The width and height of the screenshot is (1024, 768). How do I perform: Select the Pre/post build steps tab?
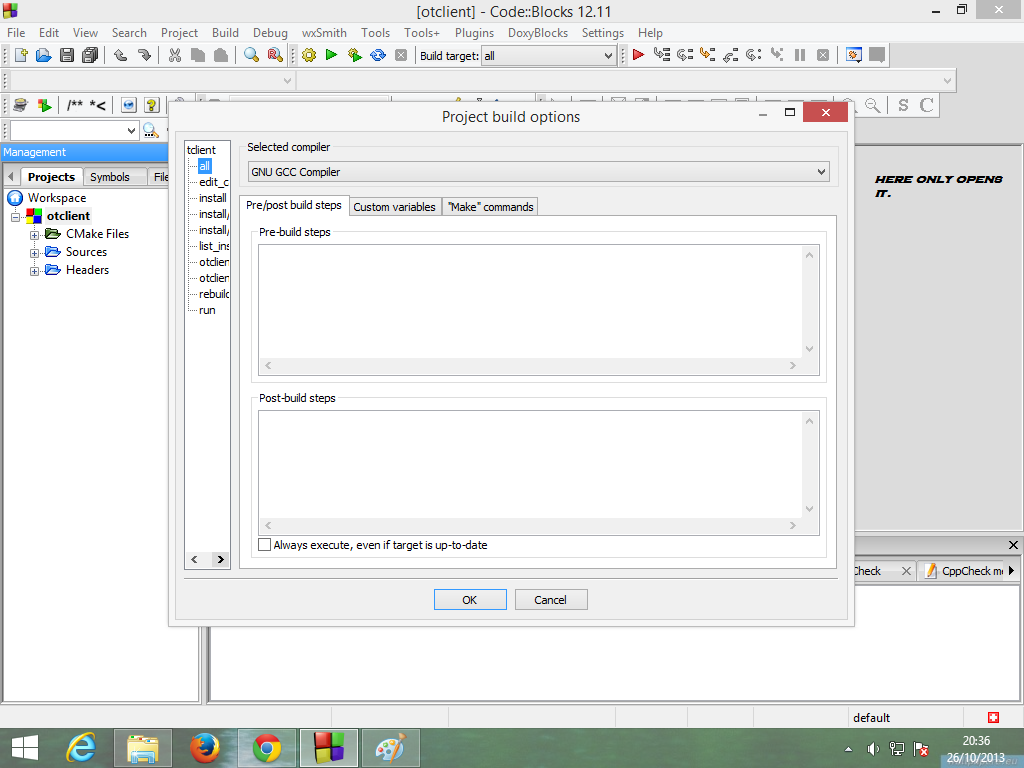click(x=294, y=205)
